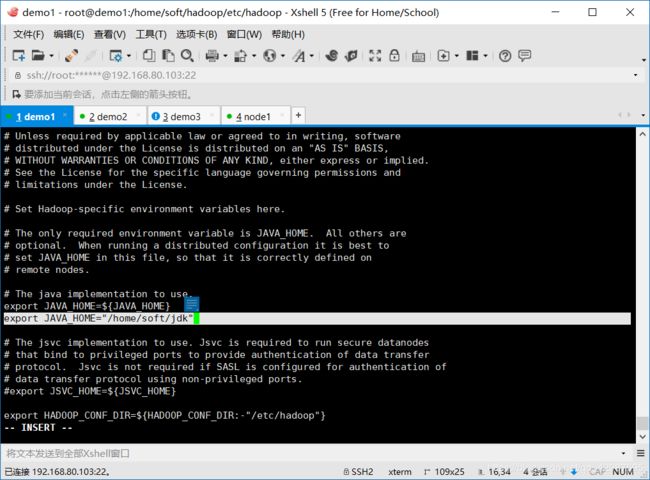Screen dimensions: 650x480
Task: Click the tab bar left scroll arrow
Action: [620, 115]
